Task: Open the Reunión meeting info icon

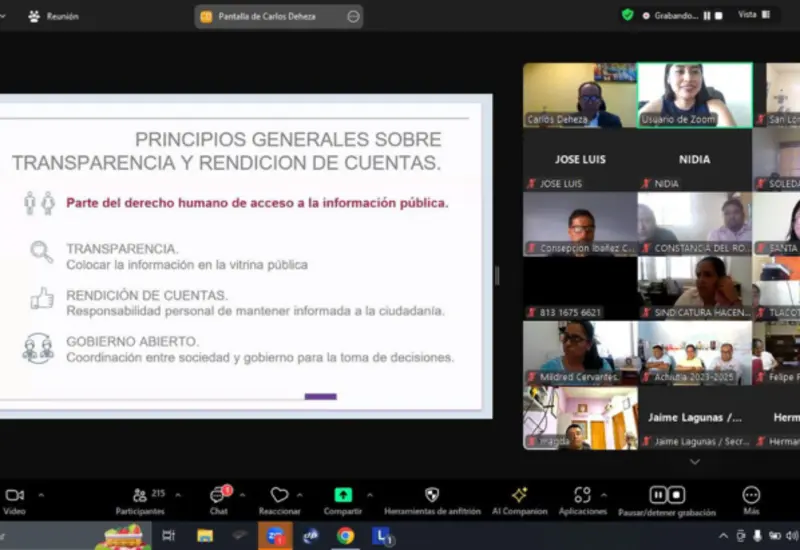Action: (34, 16)
